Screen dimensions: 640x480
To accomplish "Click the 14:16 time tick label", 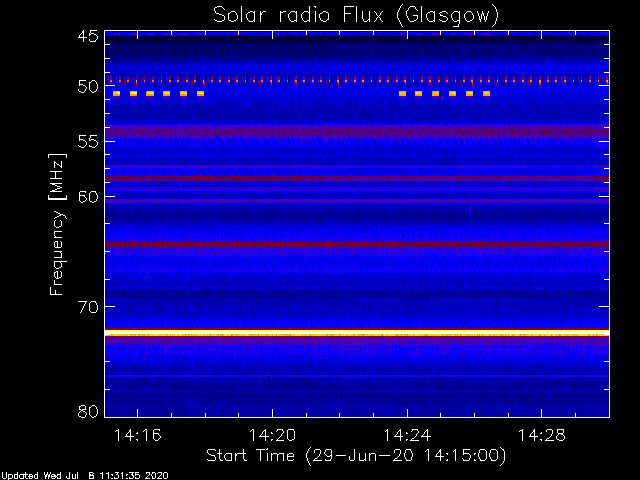I will click(x=138, y=435).
